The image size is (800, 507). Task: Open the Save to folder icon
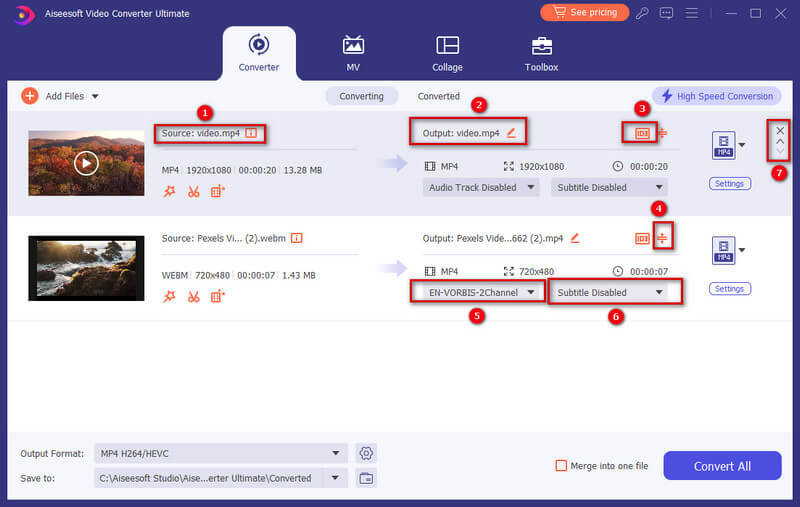pos(366,478)
